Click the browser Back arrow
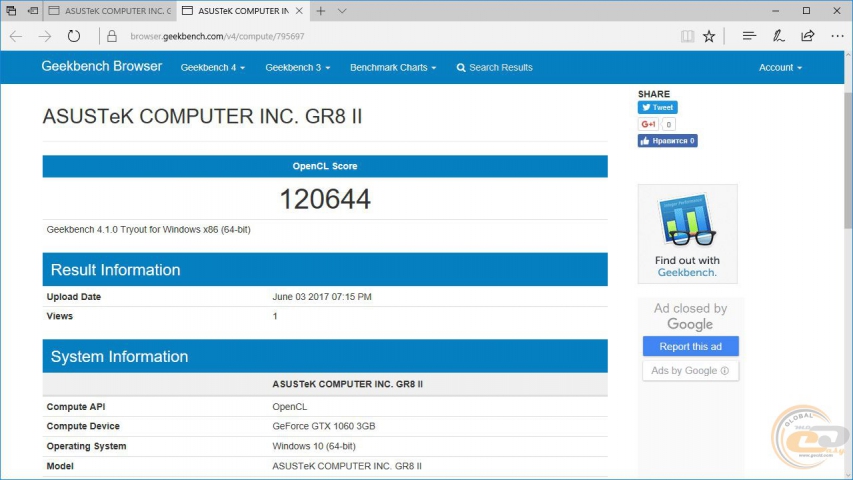 tap(16, 36)
